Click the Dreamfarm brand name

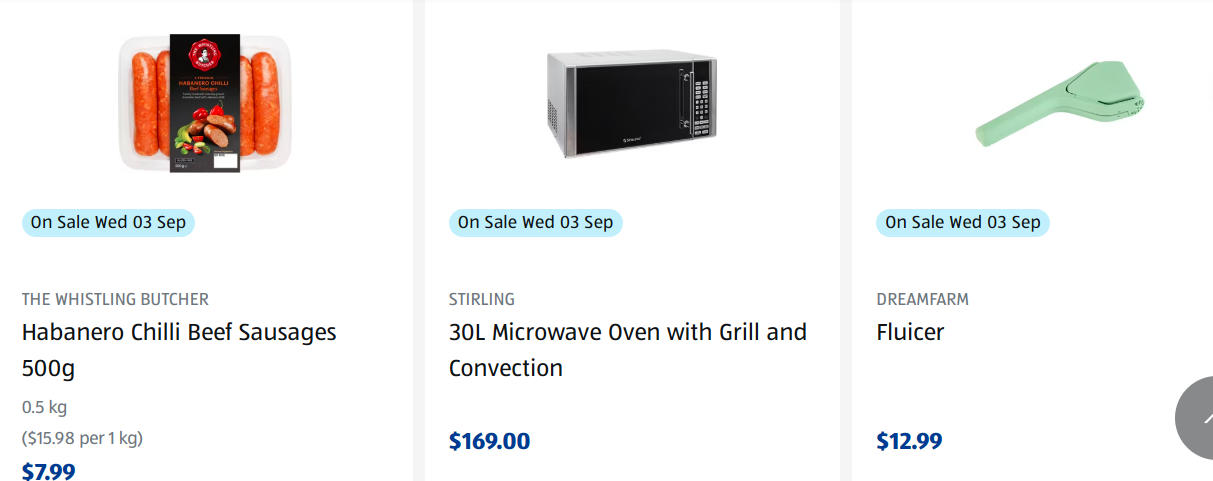coord(922,299)
